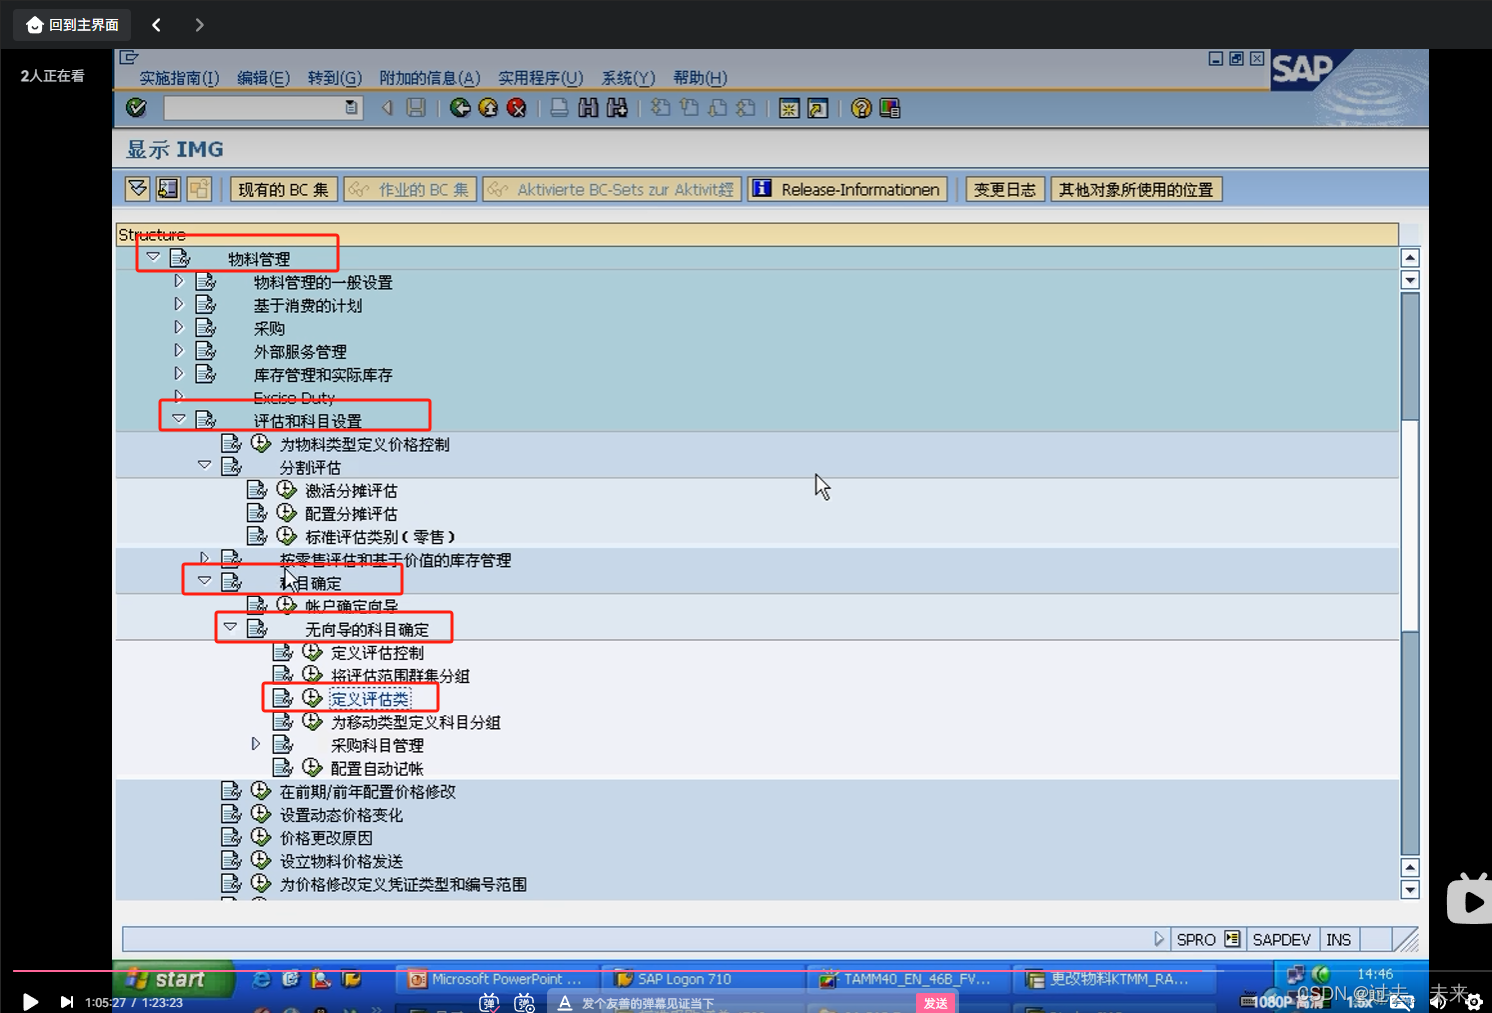Click the green Enter checkmark icon

tap(137, 108)
